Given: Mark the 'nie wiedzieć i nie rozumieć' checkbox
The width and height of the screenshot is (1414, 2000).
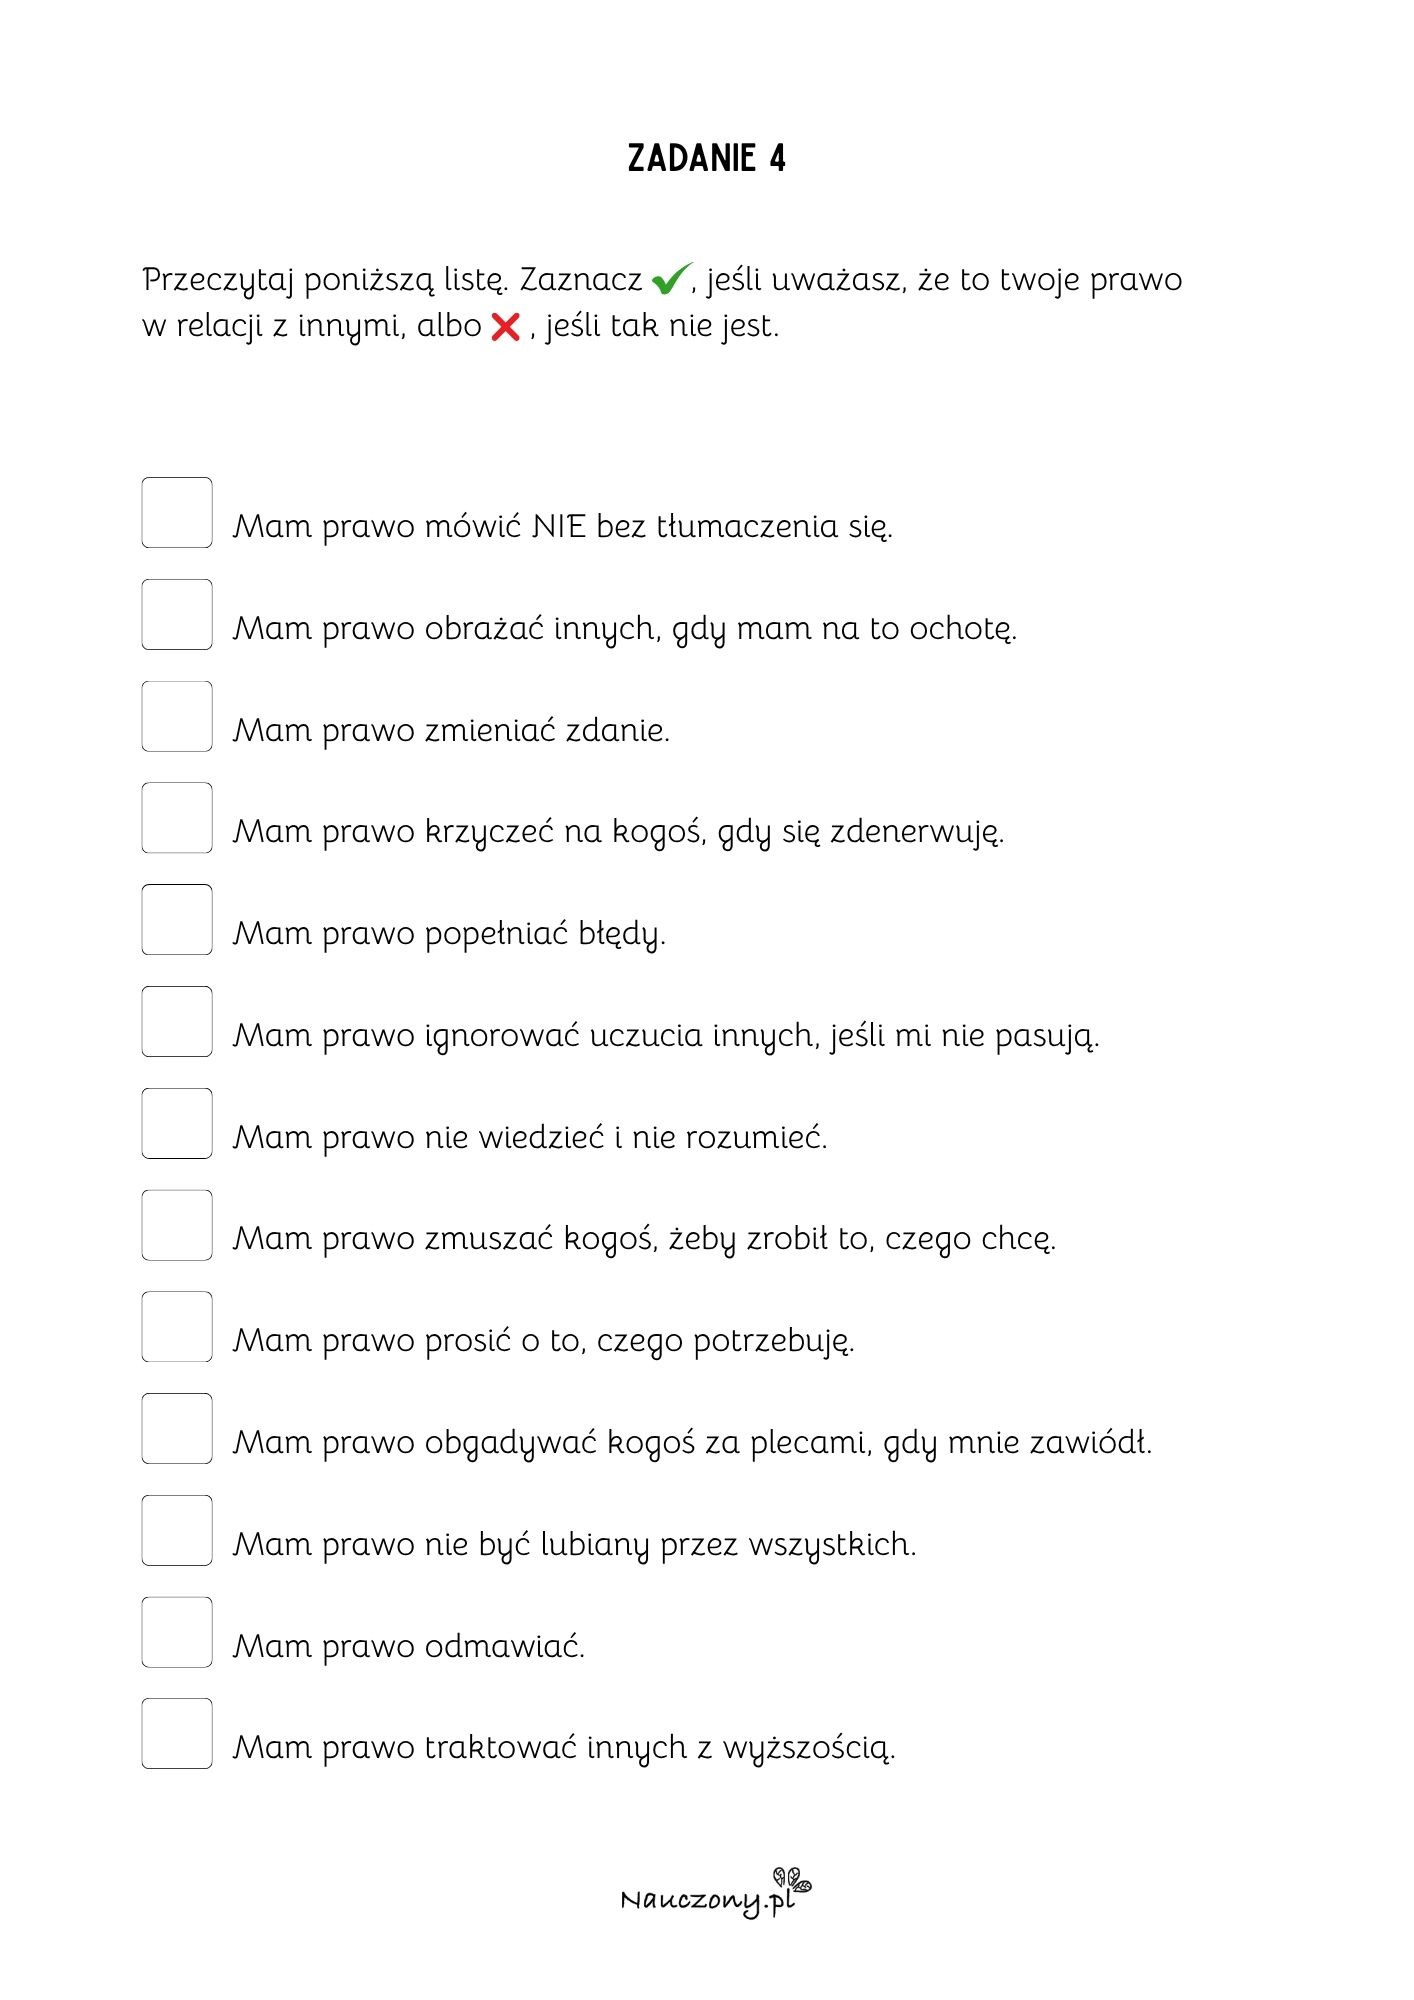Looking at the screenshot, I should coord(177,1124).
